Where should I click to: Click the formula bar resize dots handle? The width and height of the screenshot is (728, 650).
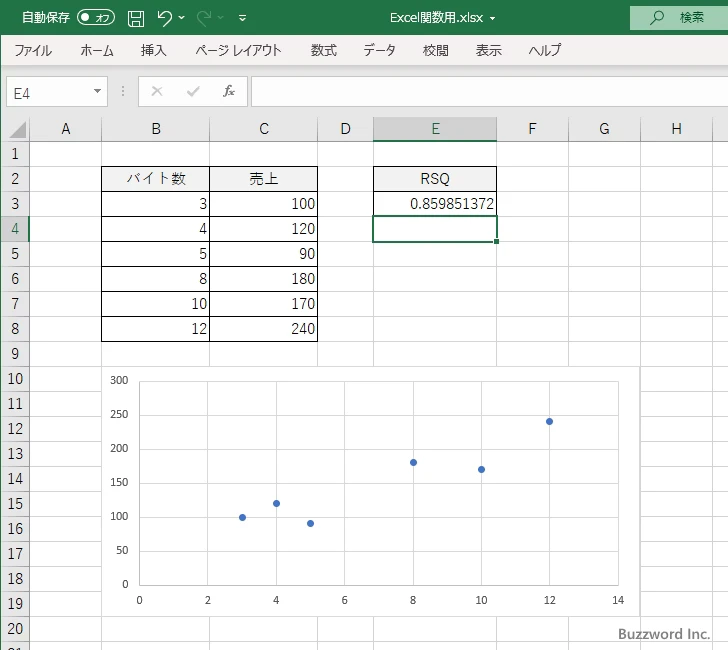tap(123, 91)
